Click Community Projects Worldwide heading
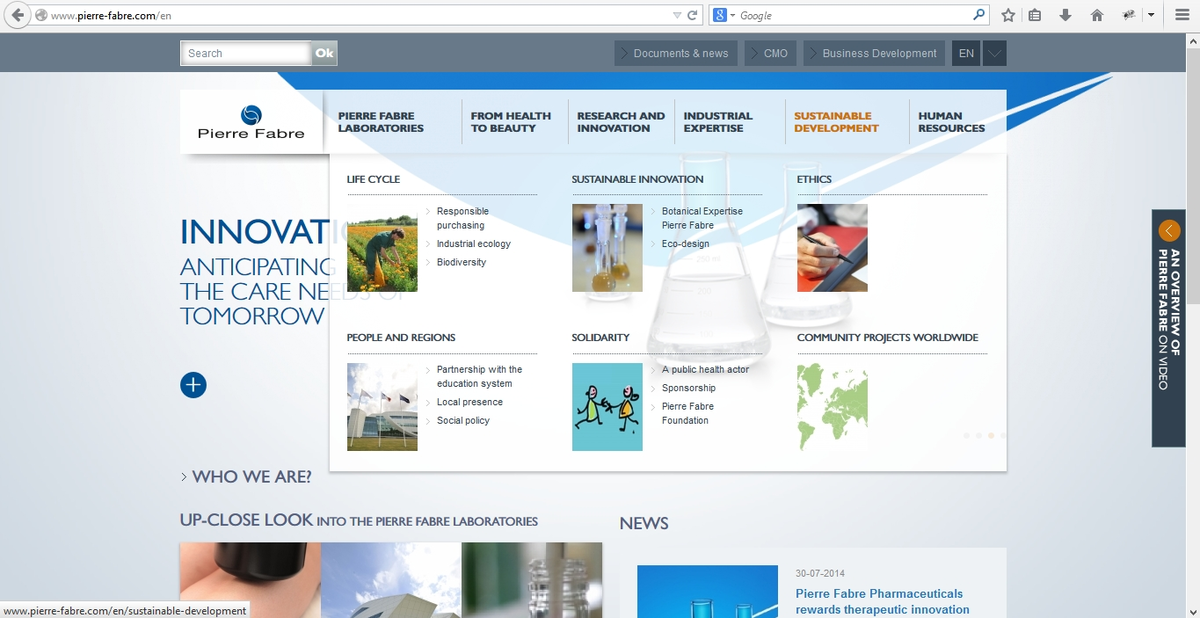This screenshot has width=1200, height=618. pyautogui.click(x=887, y=337)
